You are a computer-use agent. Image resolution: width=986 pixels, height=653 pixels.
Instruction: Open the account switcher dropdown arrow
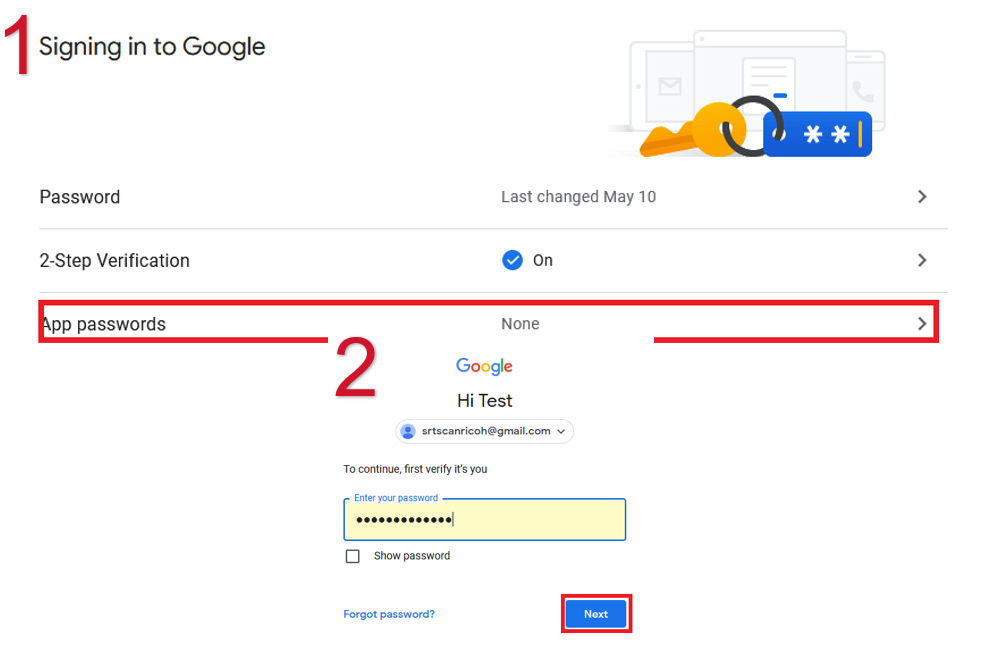coord(561,432)
